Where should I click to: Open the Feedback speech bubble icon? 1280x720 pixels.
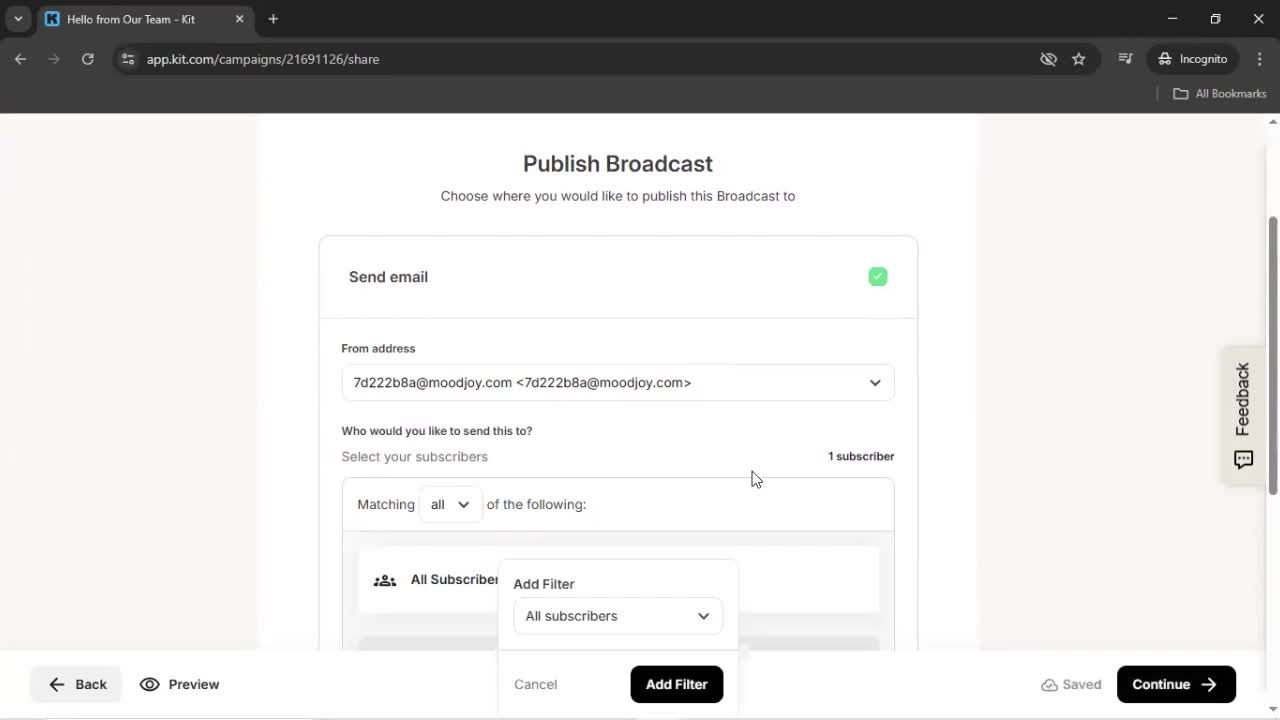point(1242,459)
